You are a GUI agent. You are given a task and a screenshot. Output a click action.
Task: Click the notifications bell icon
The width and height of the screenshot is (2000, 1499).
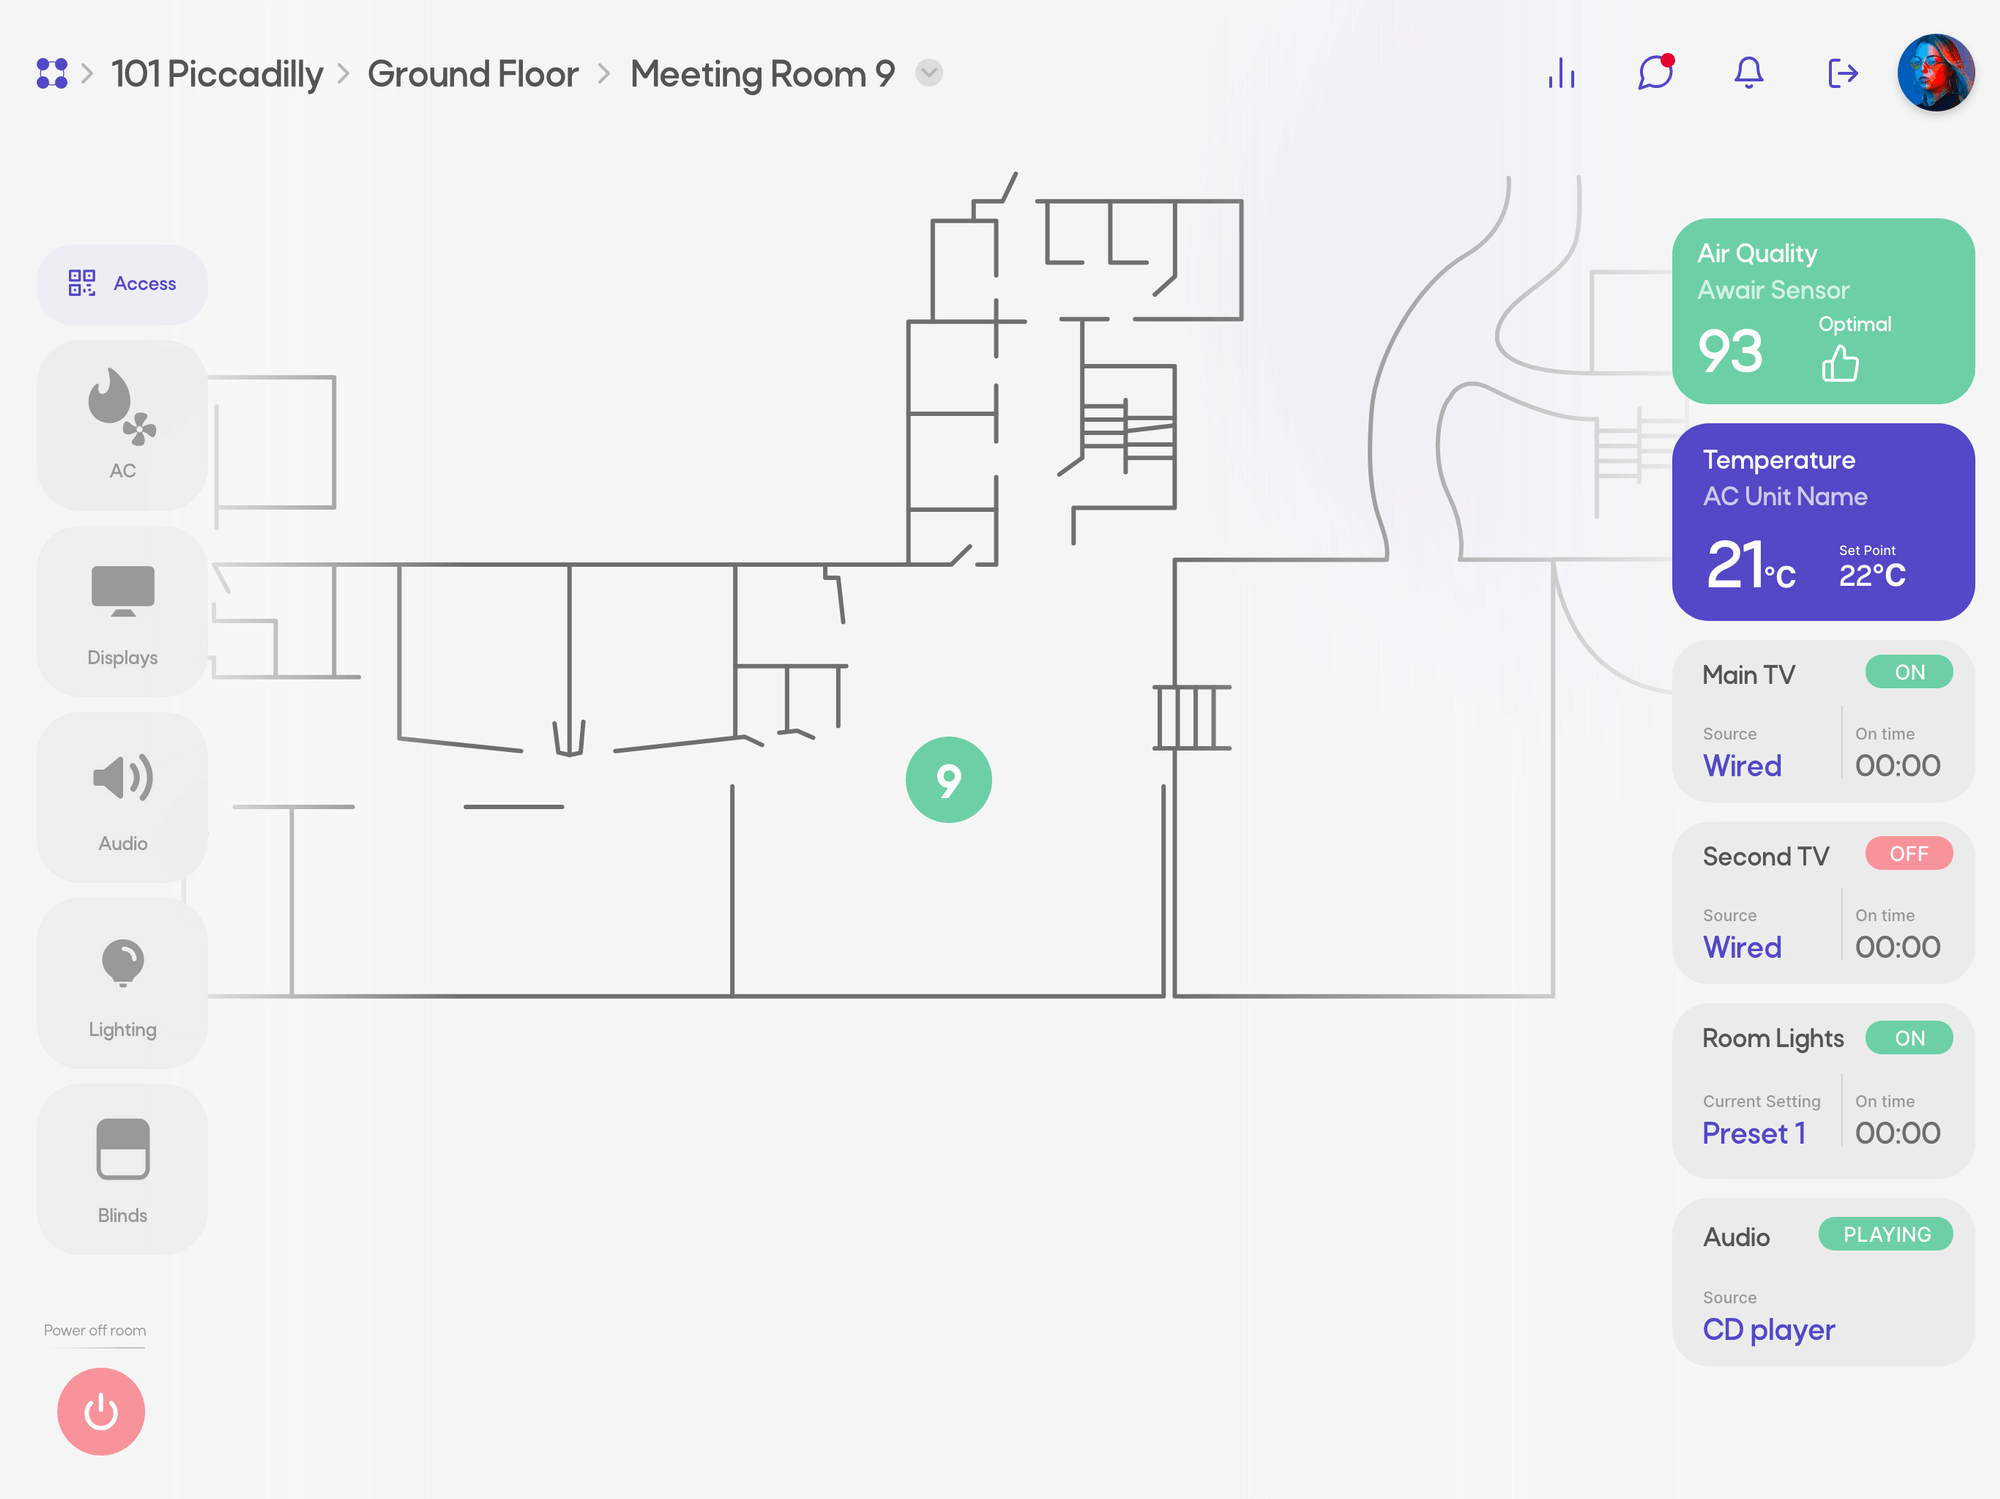pyautogui.click(x=1748, y=73)
